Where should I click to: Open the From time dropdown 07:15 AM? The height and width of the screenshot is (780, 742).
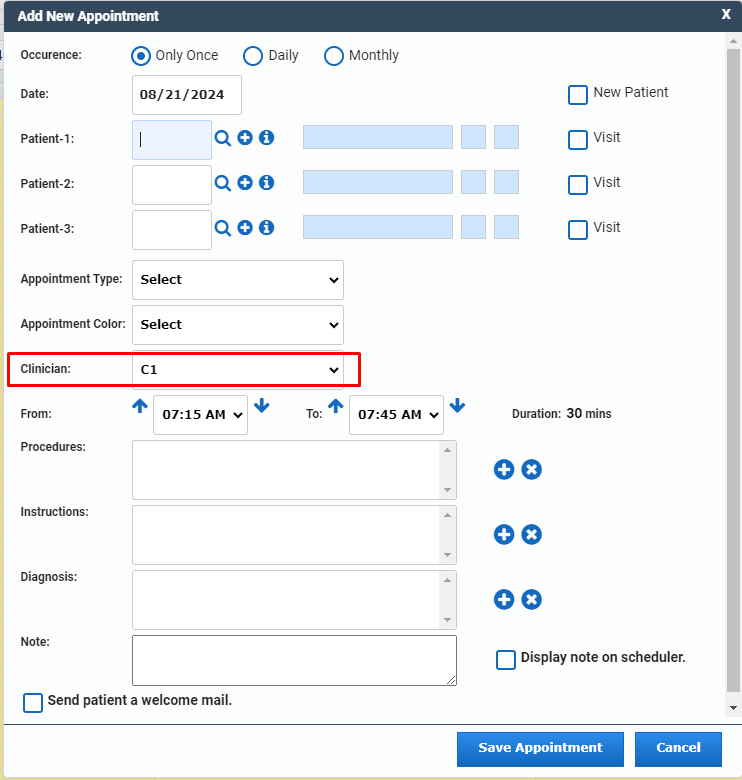(200, 415)
